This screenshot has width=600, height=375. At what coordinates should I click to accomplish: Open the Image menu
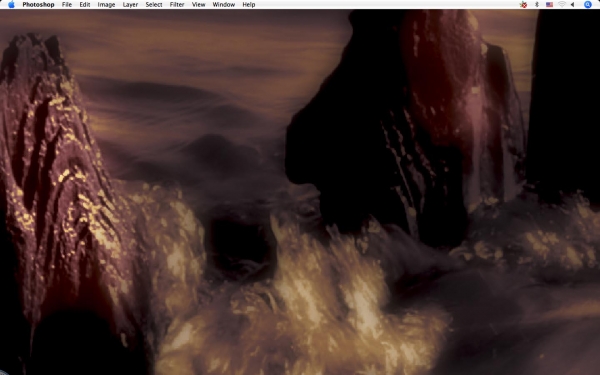point(106,5)
